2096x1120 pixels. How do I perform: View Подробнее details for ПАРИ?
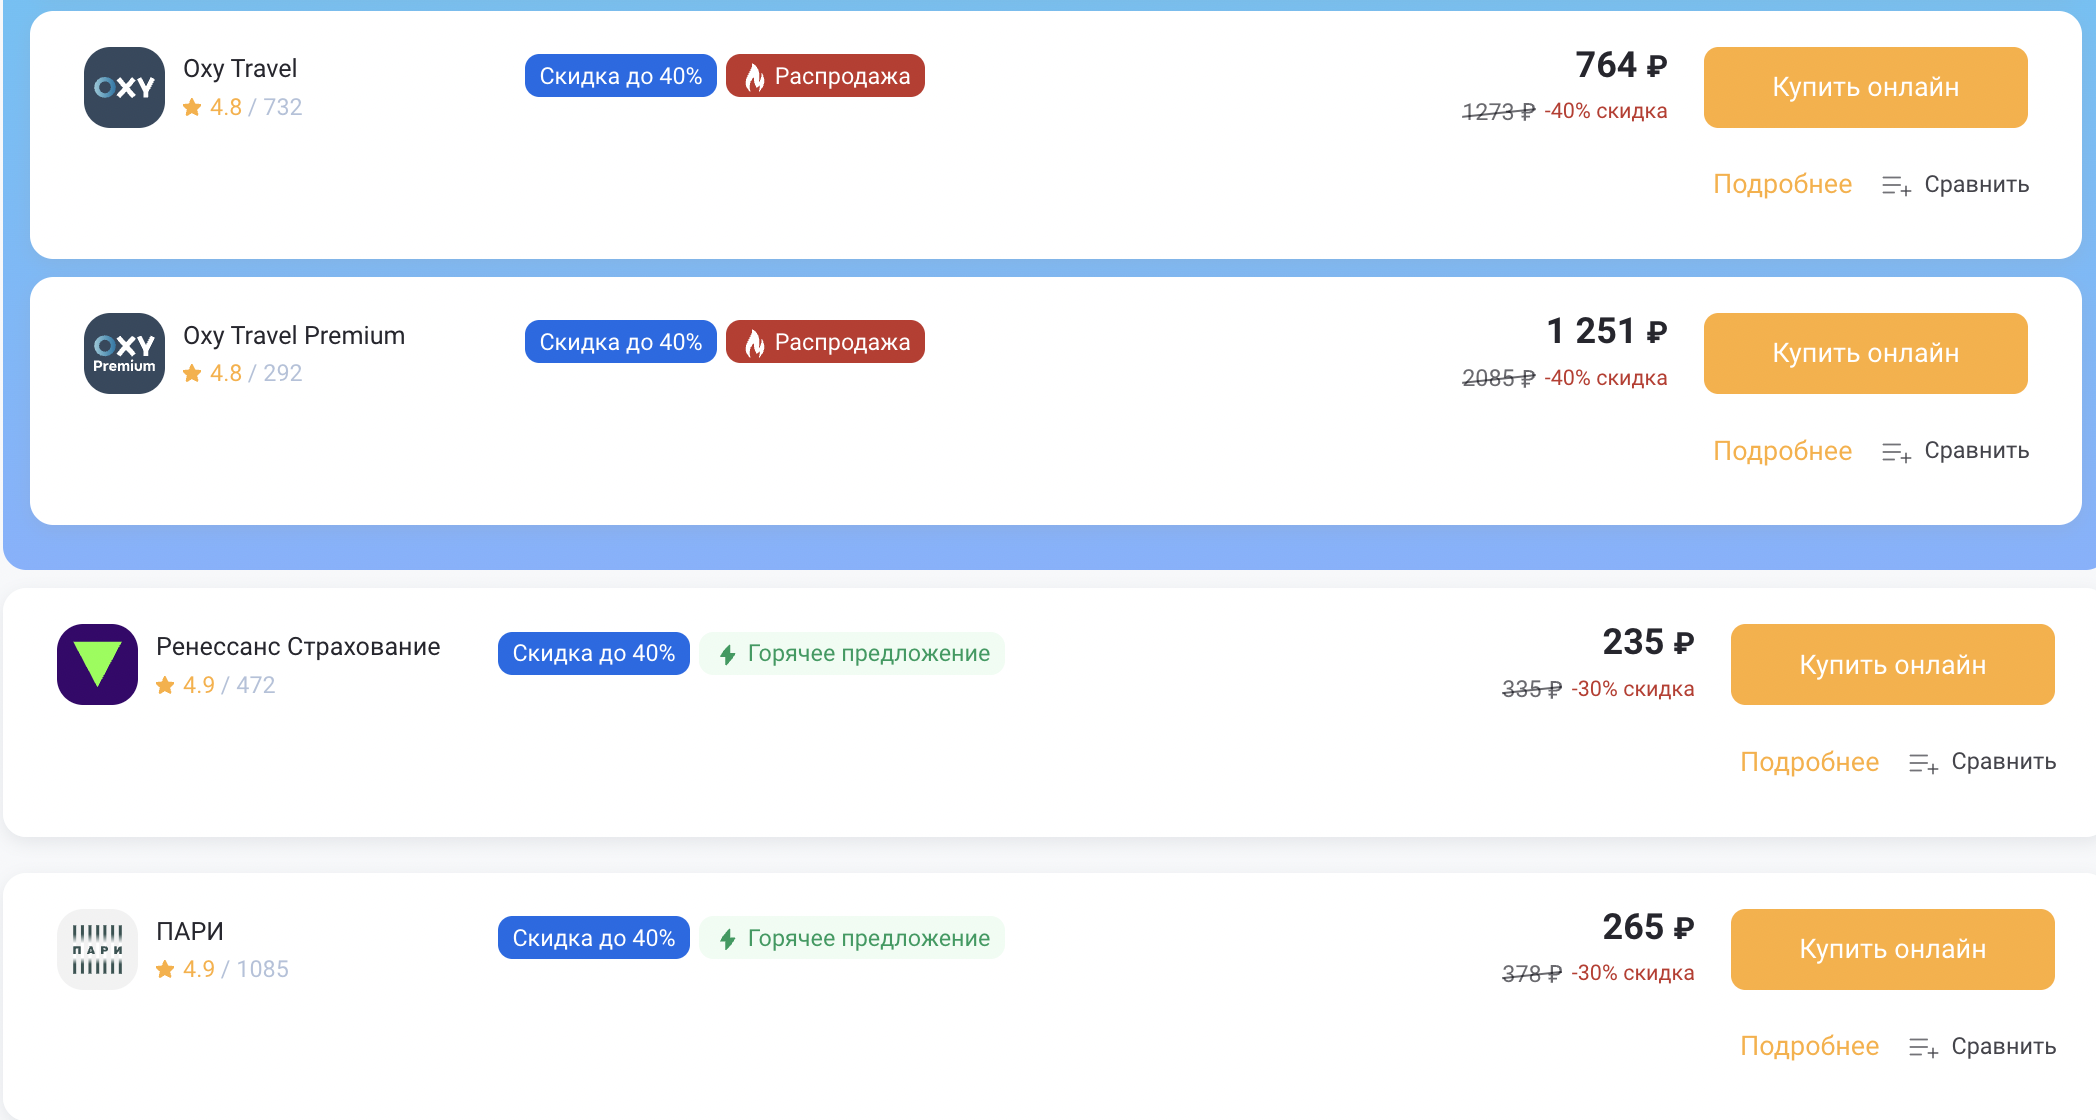[x=1809, y=1046]
